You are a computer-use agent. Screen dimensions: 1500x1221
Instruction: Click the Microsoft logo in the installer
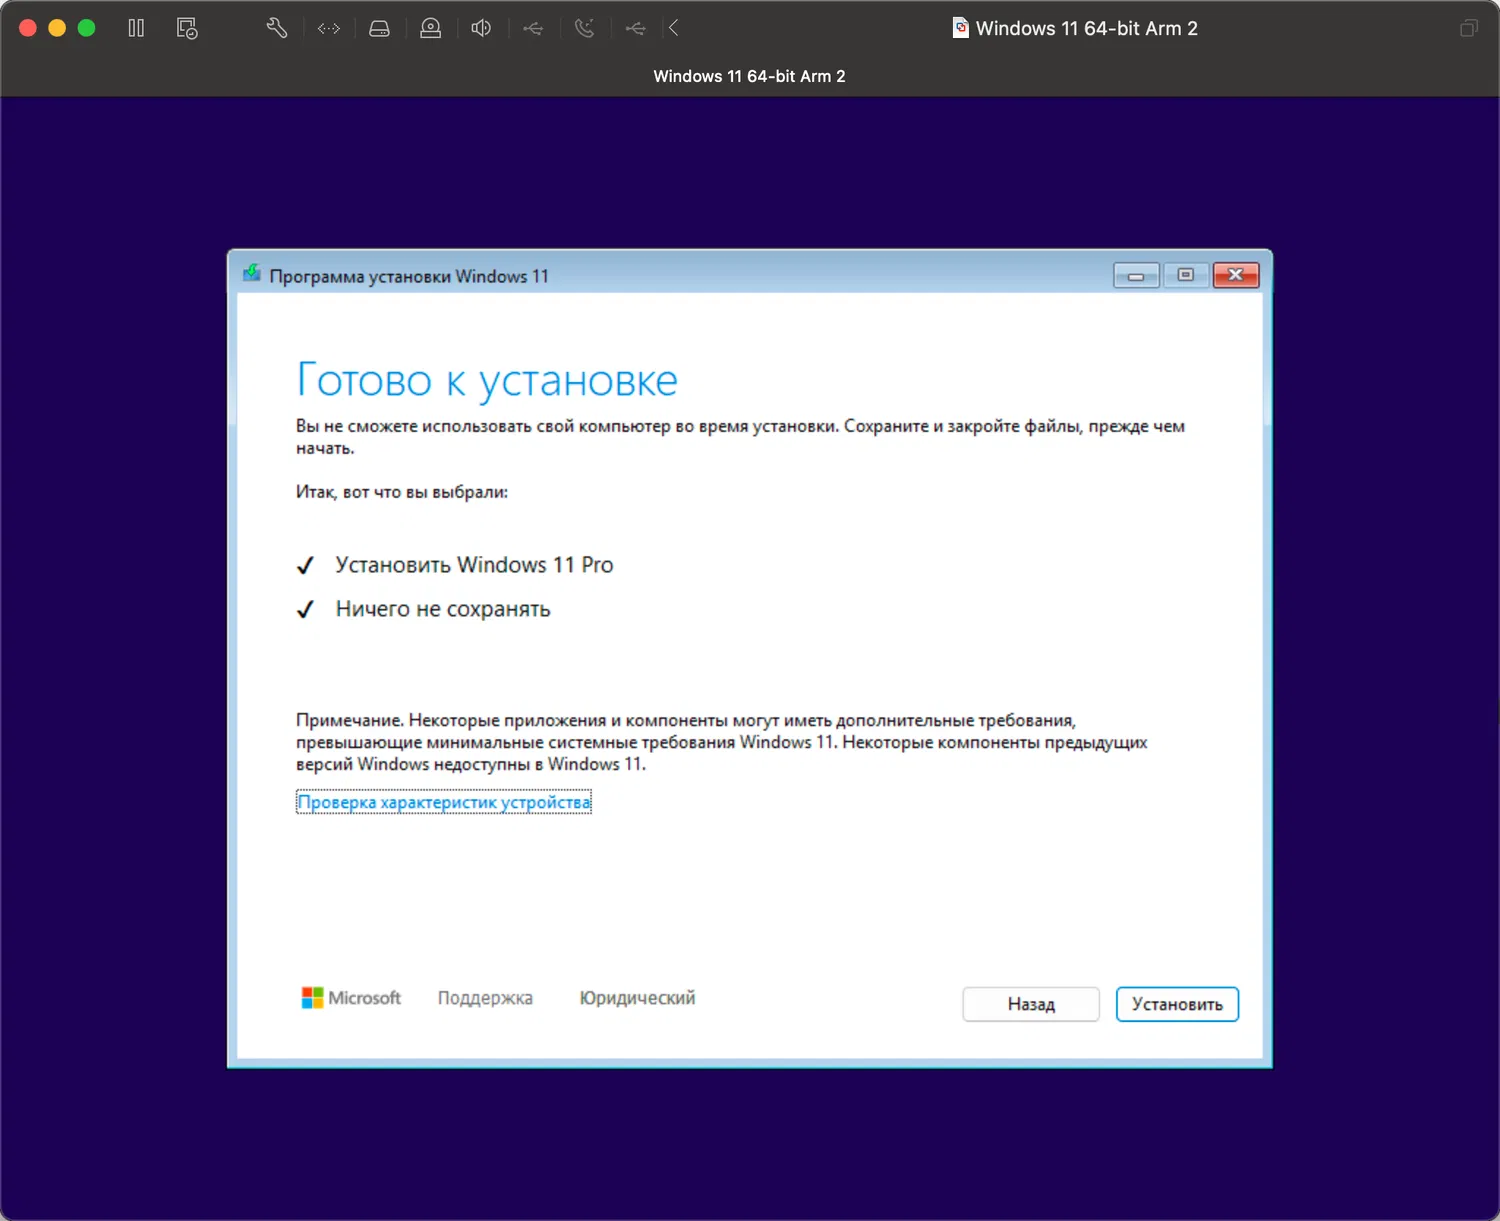click(x=351, y=998)
